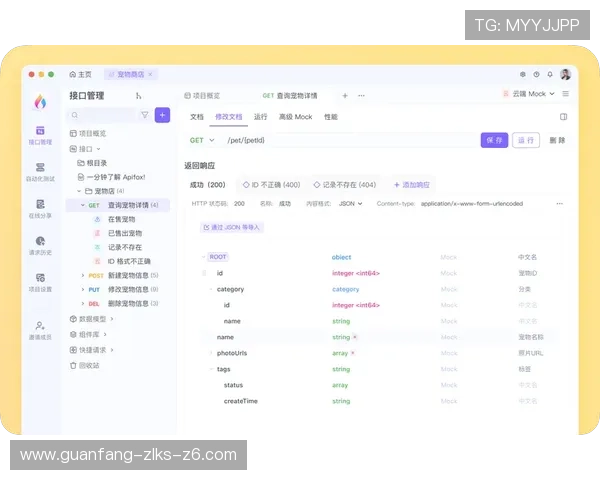Click the 邀请成员 sidebar icon
The height and width of the screenshot is (480, 600).
pyautogui.click(x=40, y=331)
